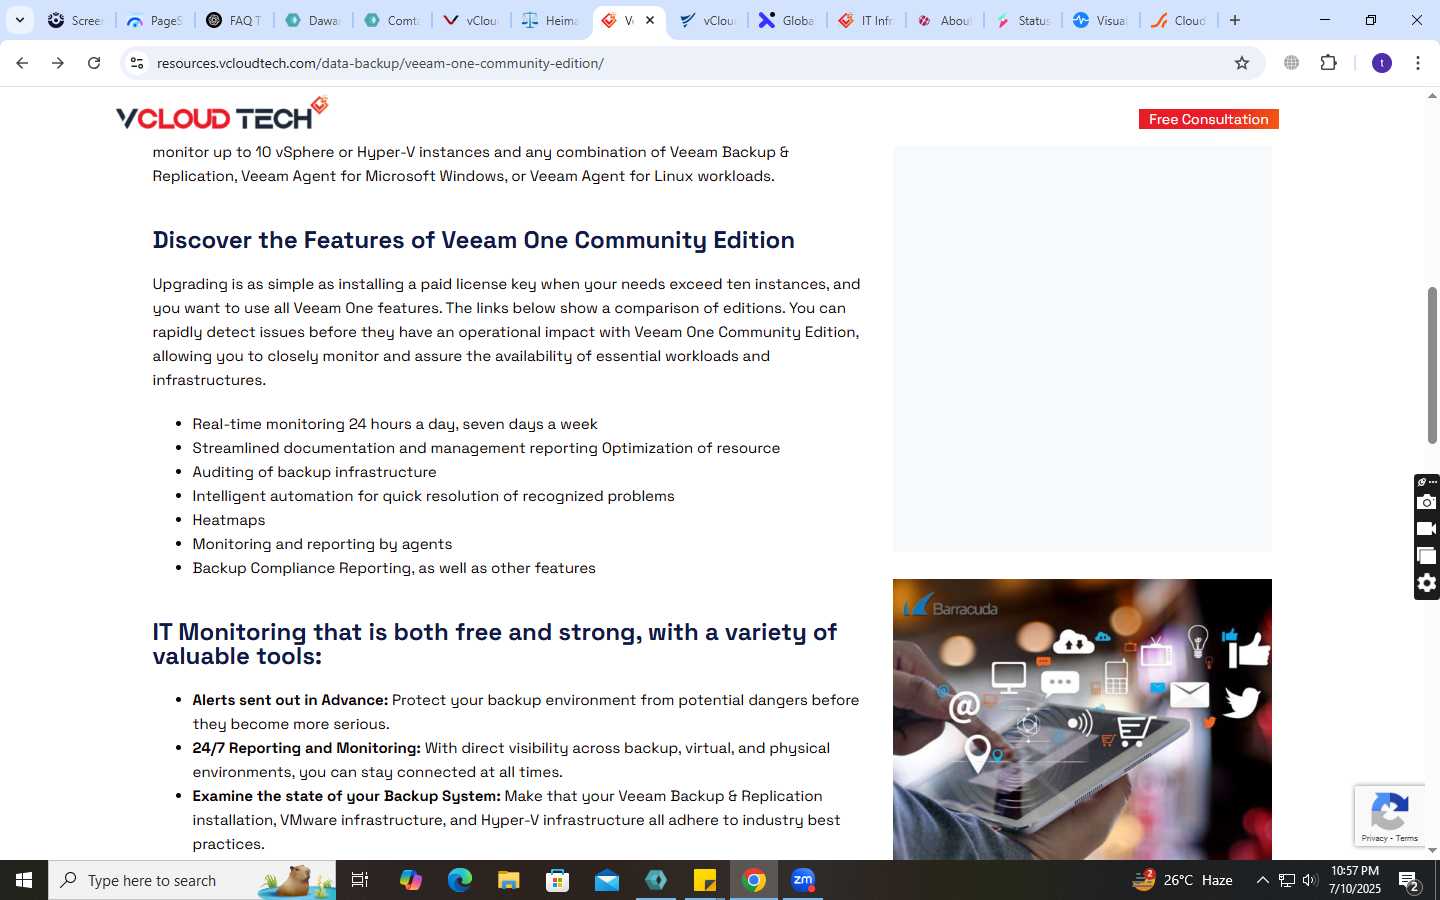Open settings gear on side panel
Viewport: 1440px width, 900px height.
(x=1427, y=583)
